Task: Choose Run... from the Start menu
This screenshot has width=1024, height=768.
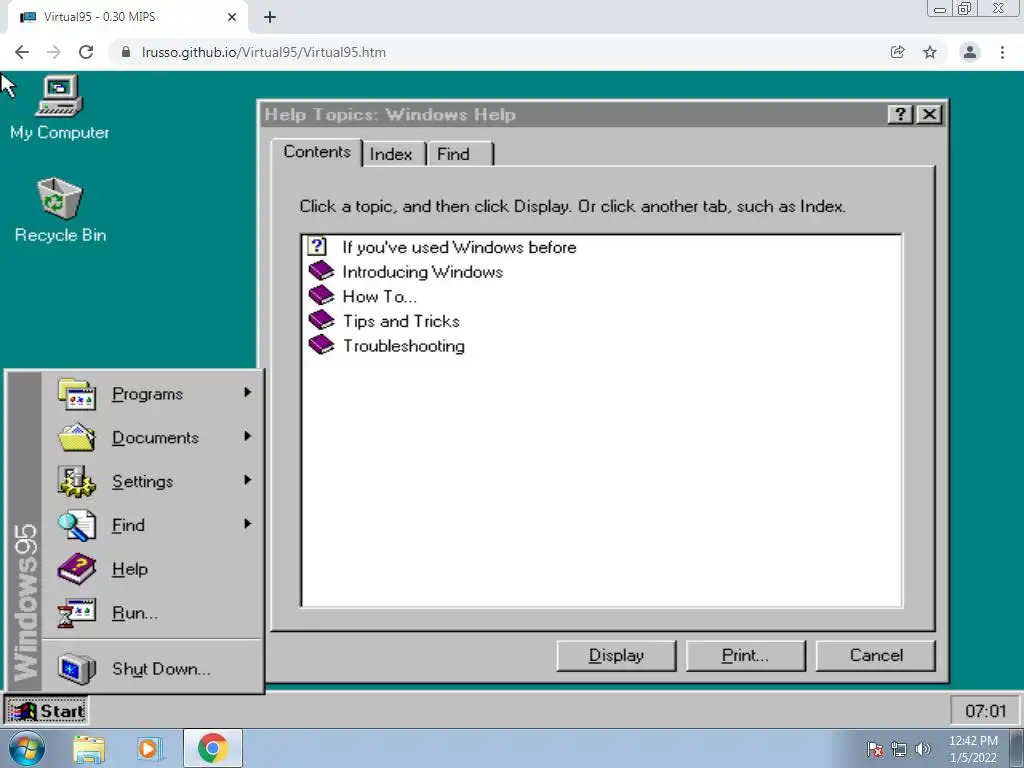Action: 153,613
